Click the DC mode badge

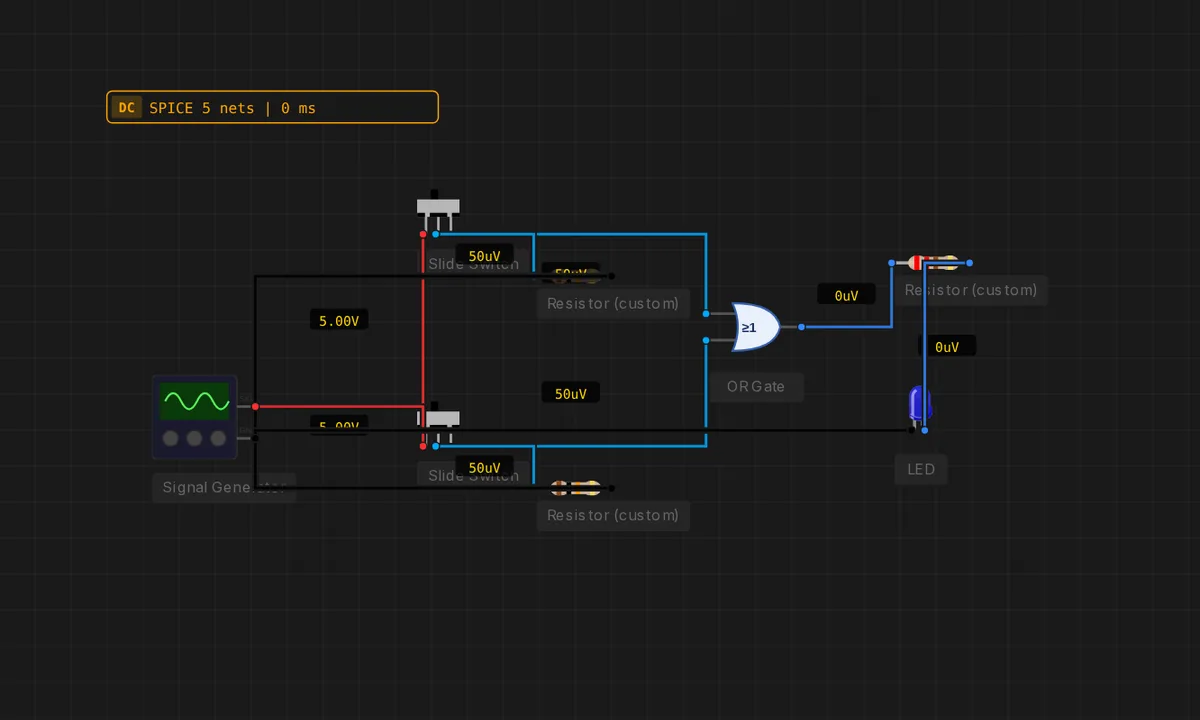(x=126, y=108)
